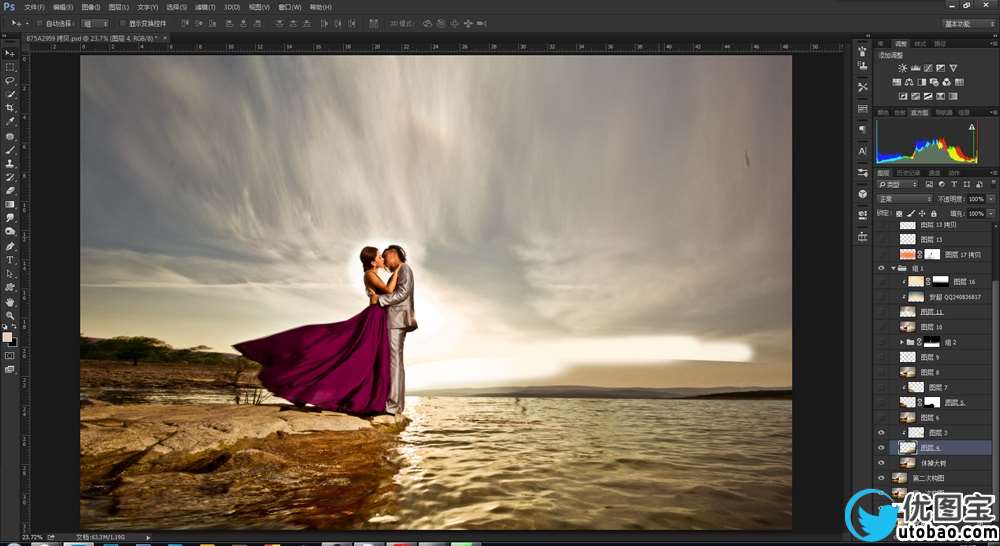Open the auto-select 组 dropdown

pos(95,24)
